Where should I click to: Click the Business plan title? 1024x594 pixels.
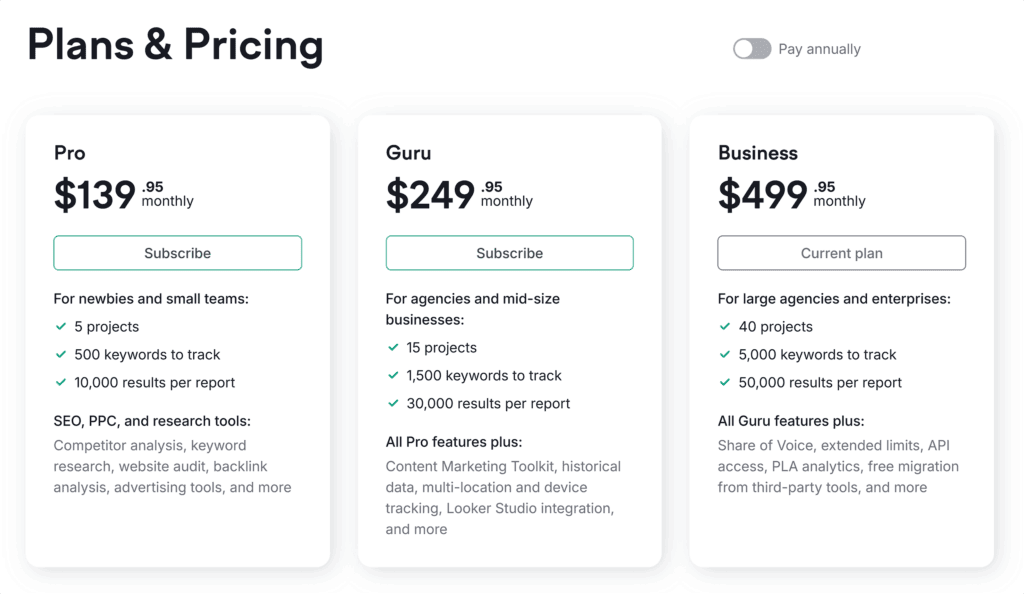click(758, 153)
